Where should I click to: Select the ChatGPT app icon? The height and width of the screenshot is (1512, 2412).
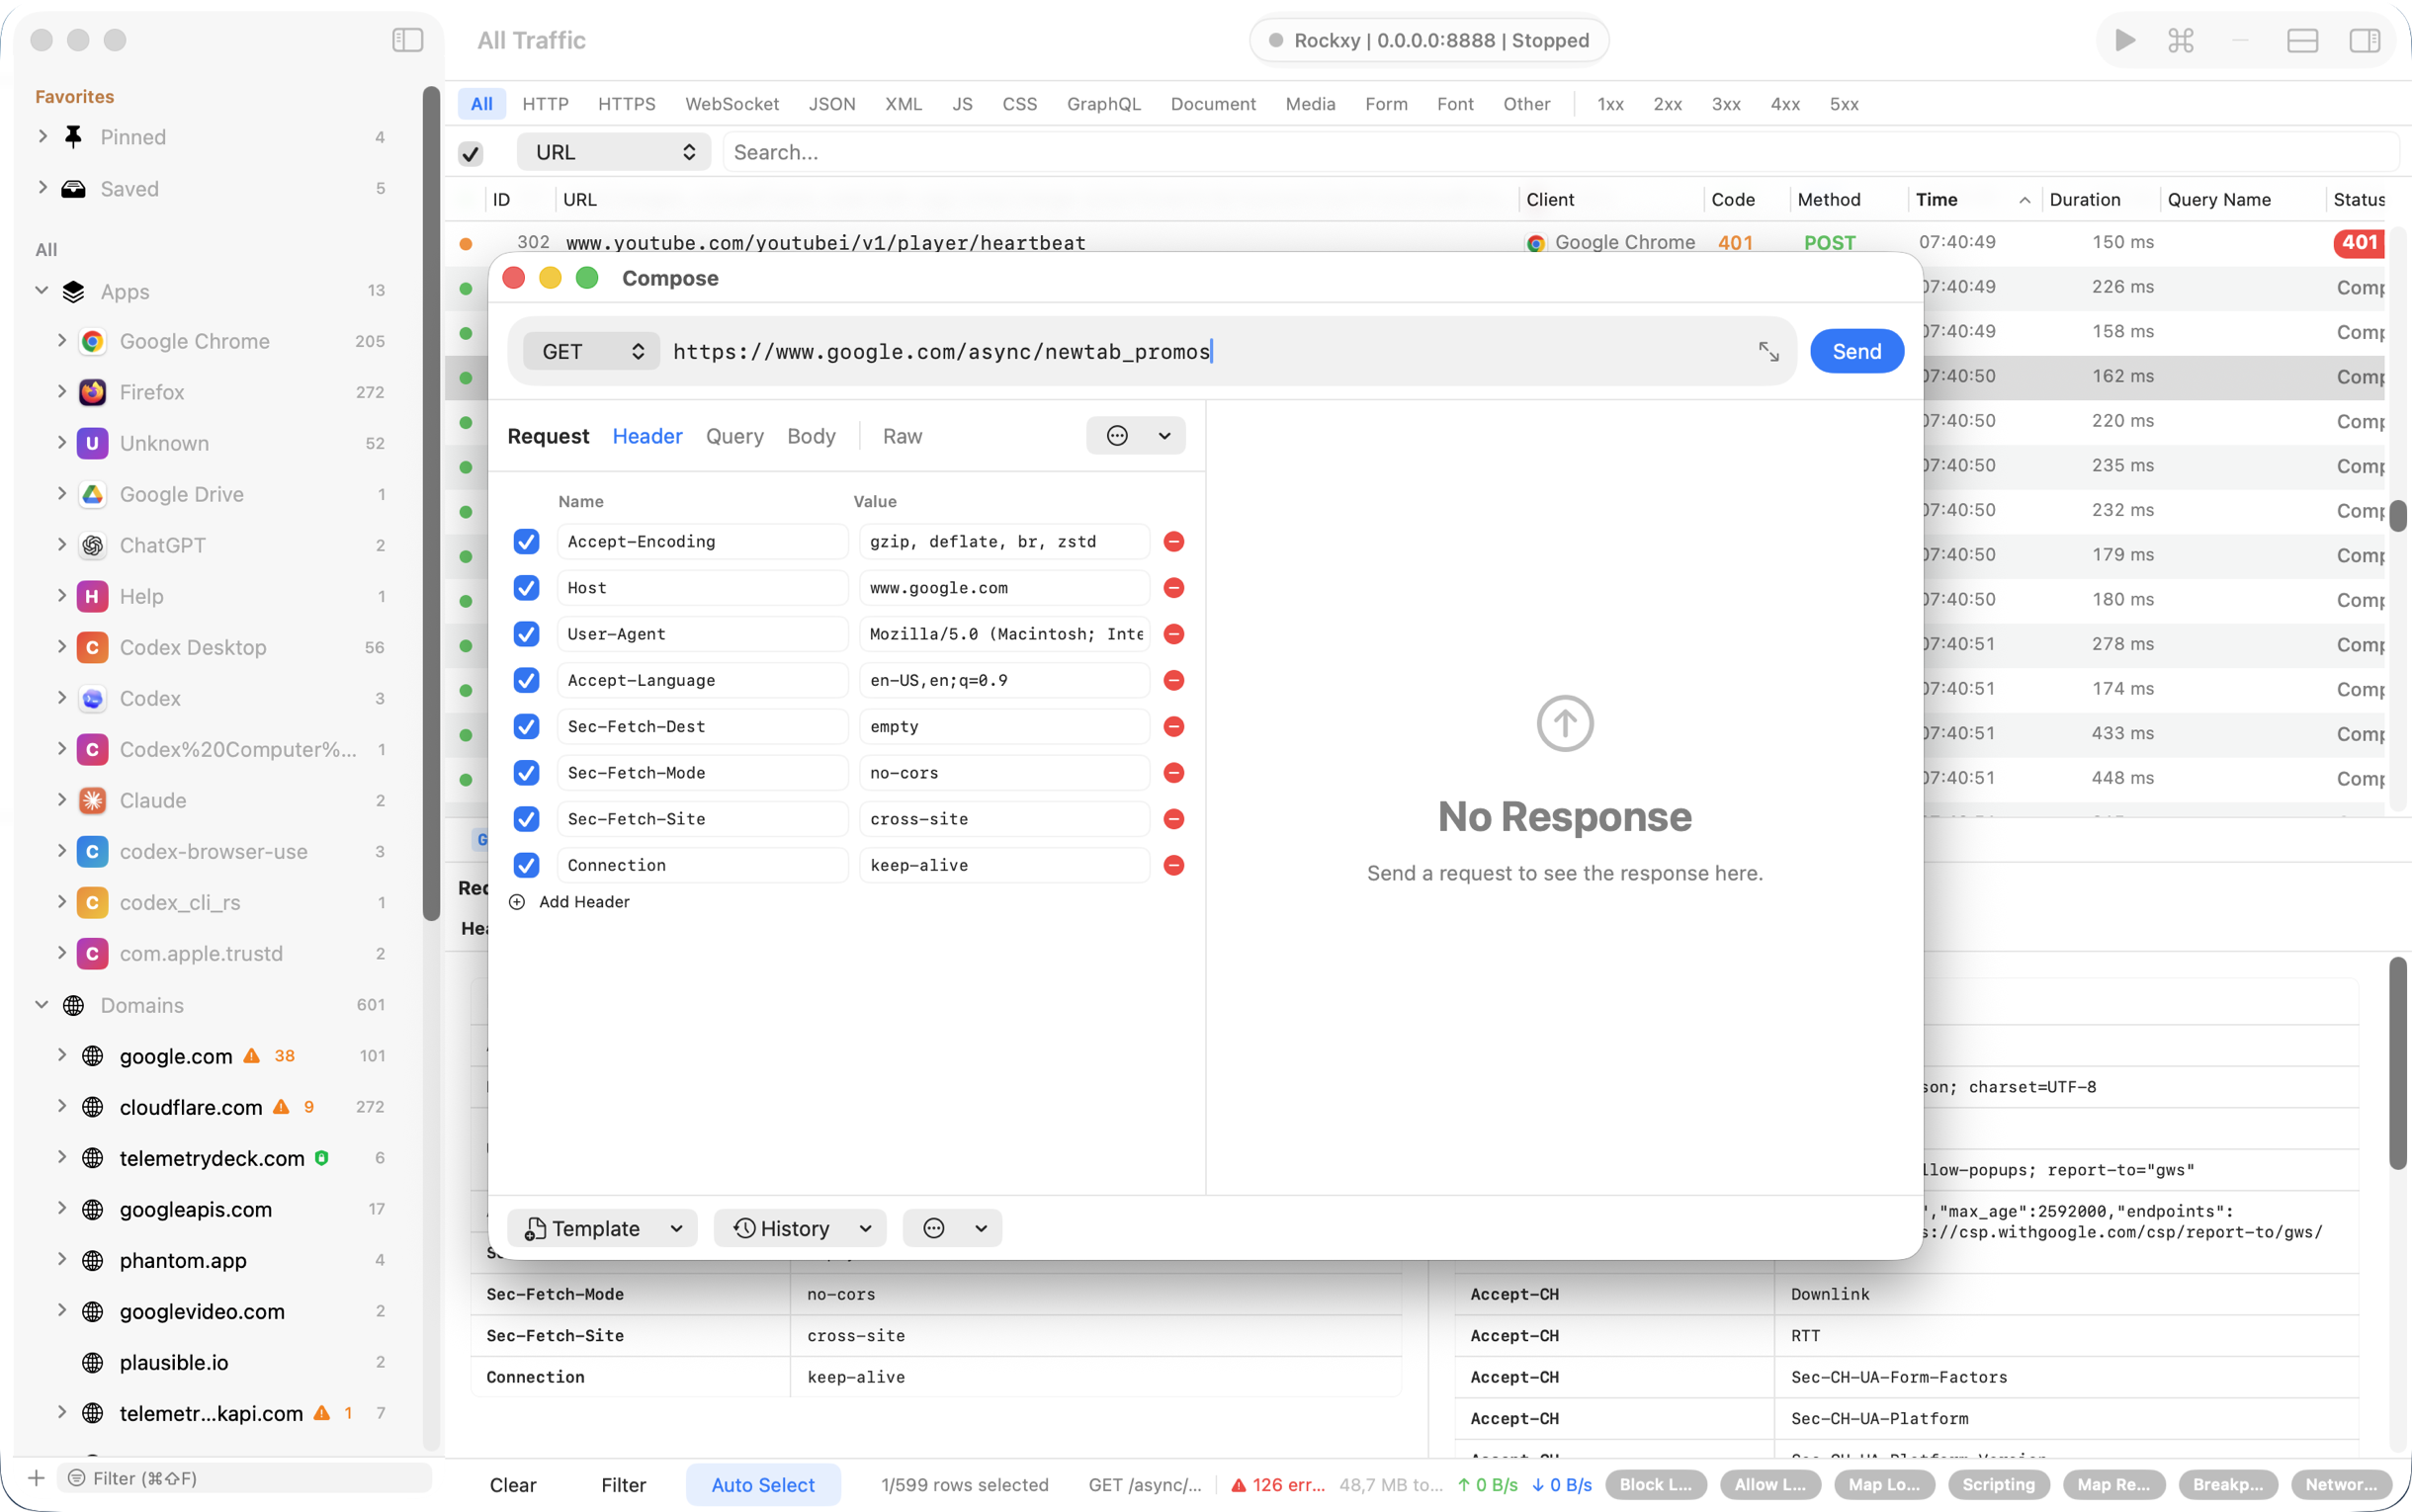click(92, 545)
